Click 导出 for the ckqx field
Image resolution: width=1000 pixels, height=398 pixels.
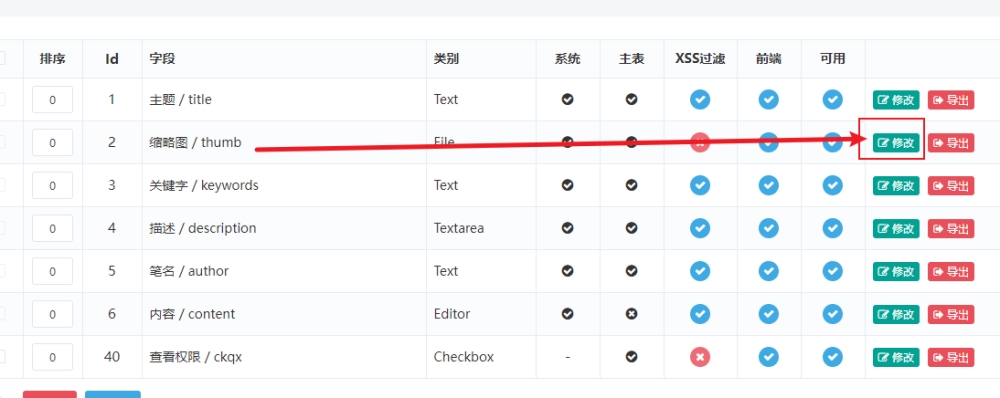click(x=951, y=357)
